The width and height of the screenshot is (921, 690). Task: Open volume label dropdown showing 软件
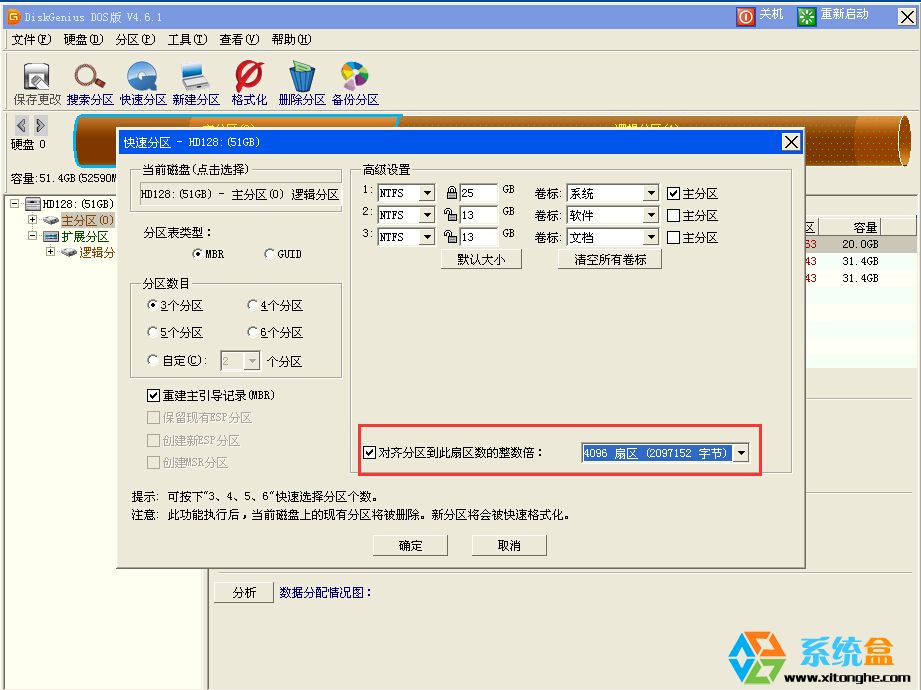click(x=651, y=216)
